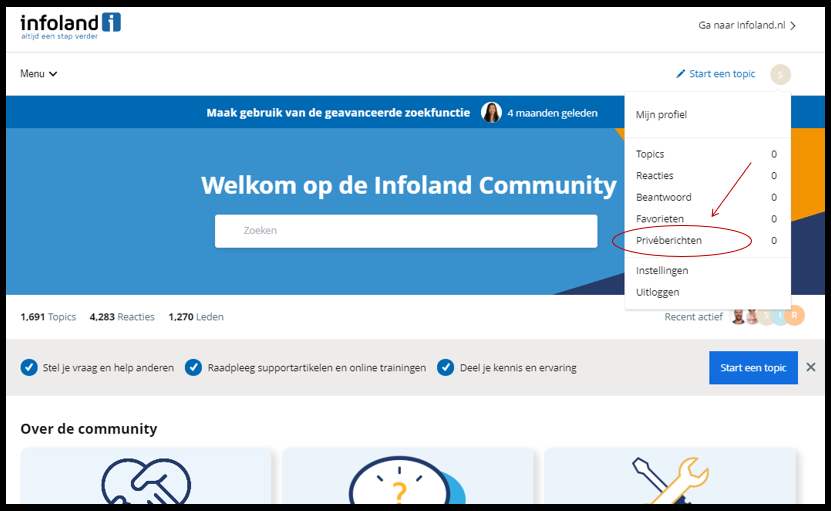The height and width of the screenshot is (511, 831).
Task: Click the '1,691 Topics' statistic
Action: 48,316
